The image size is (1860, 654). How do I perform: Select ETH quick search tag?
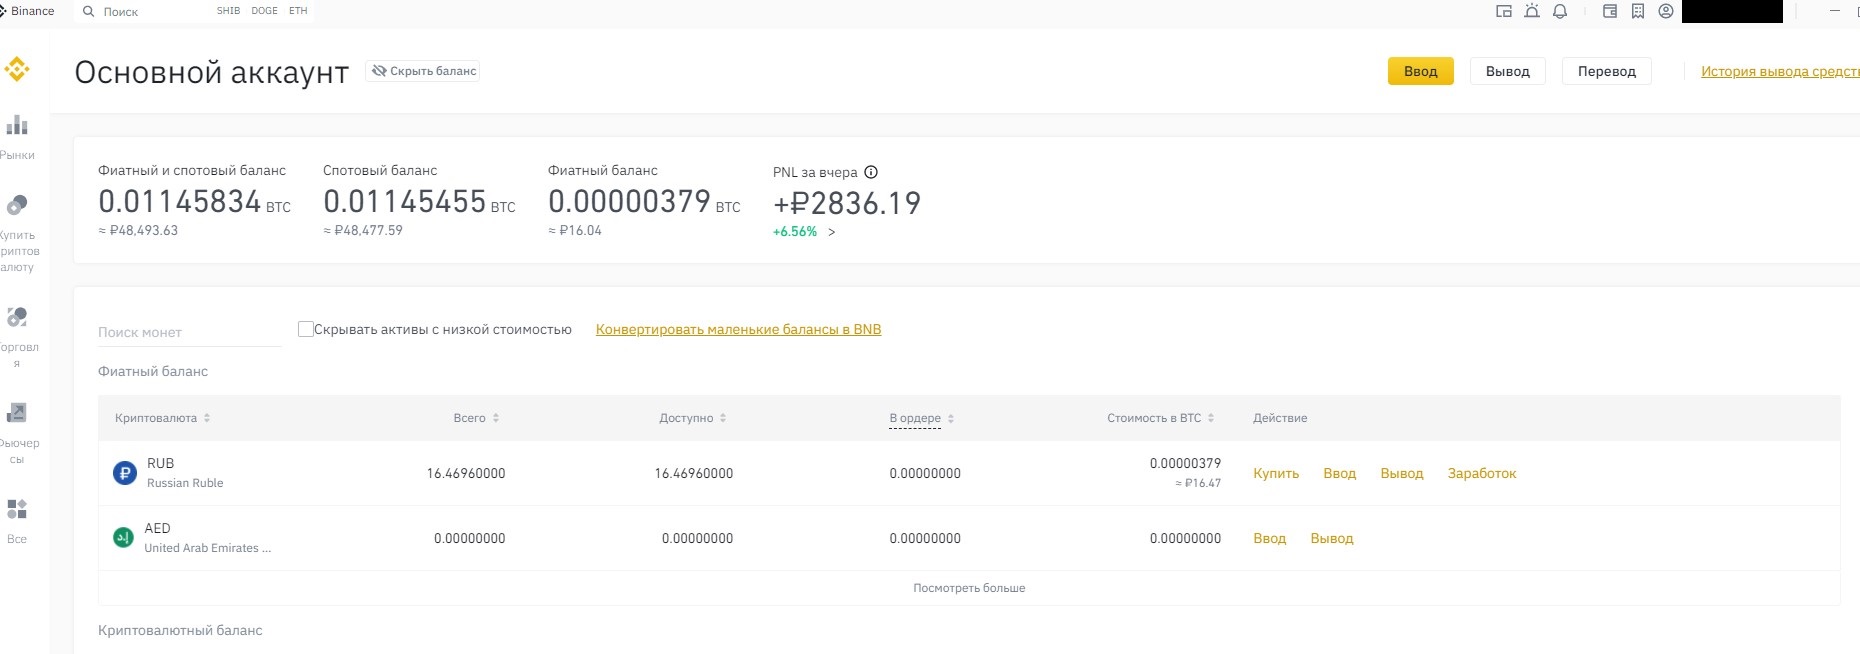[x=298, y=11]
